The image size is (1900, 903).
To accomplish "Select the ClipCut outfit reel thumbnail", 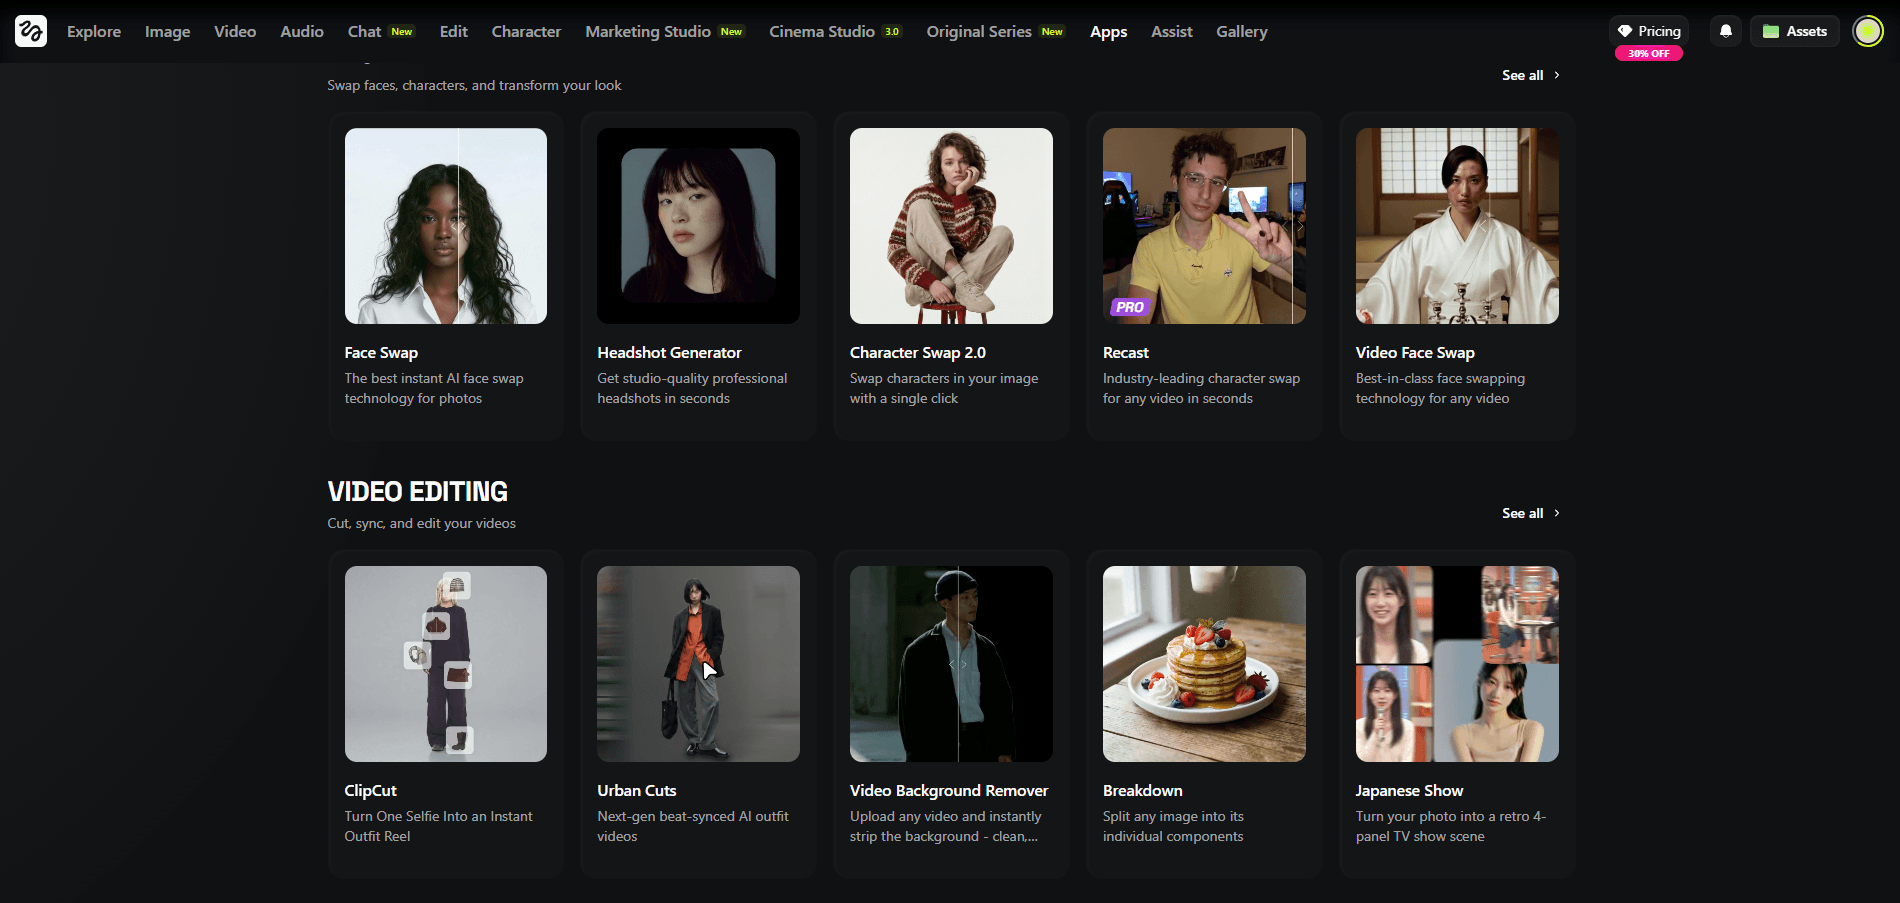I will [445, 664].
